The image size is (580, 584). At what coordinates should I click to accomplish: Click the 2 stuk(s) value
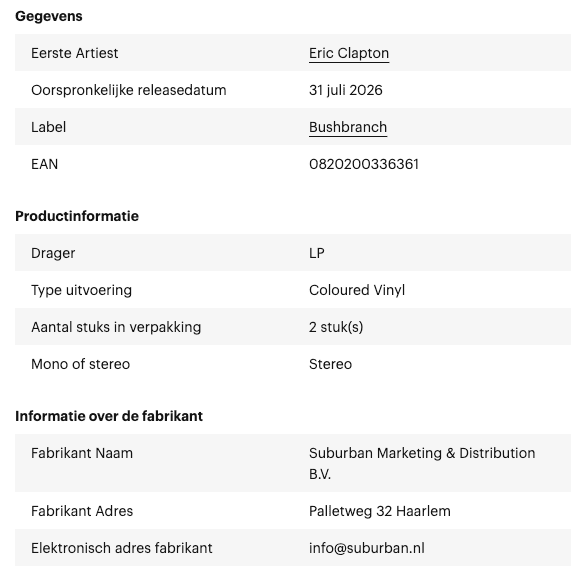point(336,327)
